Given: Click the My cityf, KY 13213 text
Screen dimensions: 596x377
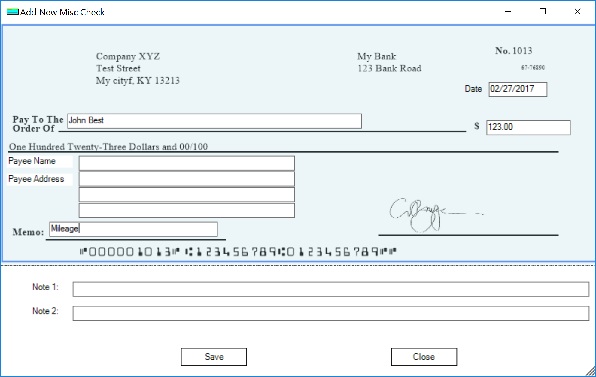Looking at the screenshot, I should coord(138,81).
